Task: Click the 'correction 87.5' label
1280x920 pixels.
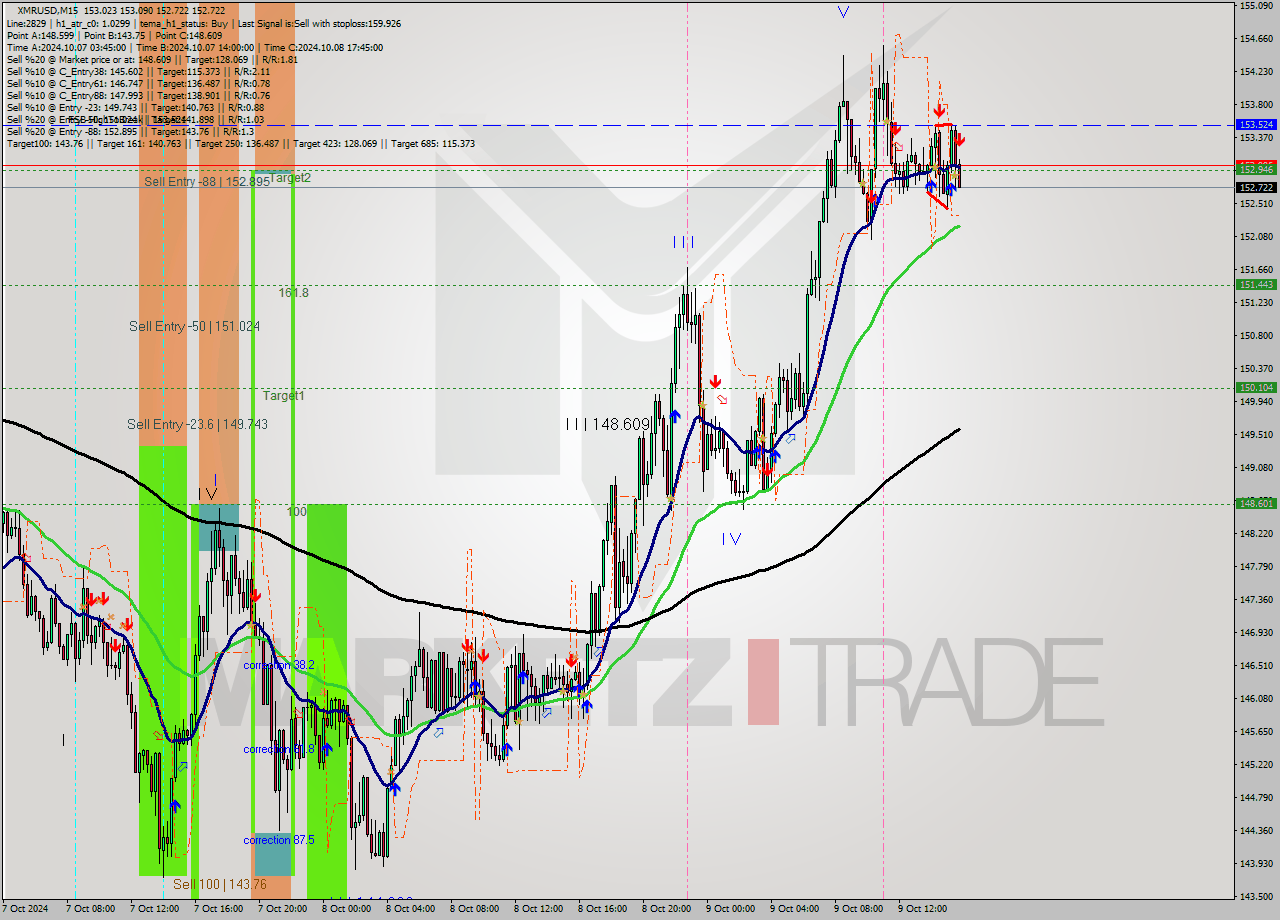Action: click(279, 840)
